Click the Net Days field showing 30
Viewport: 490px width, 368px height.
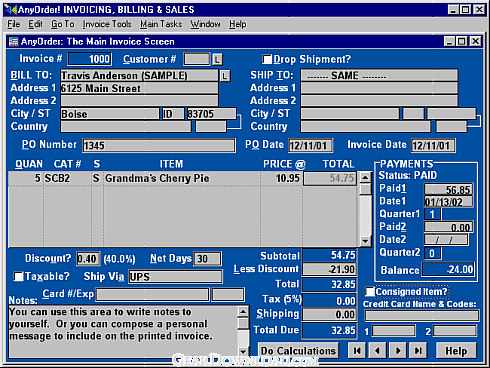[x=207, y=259]
